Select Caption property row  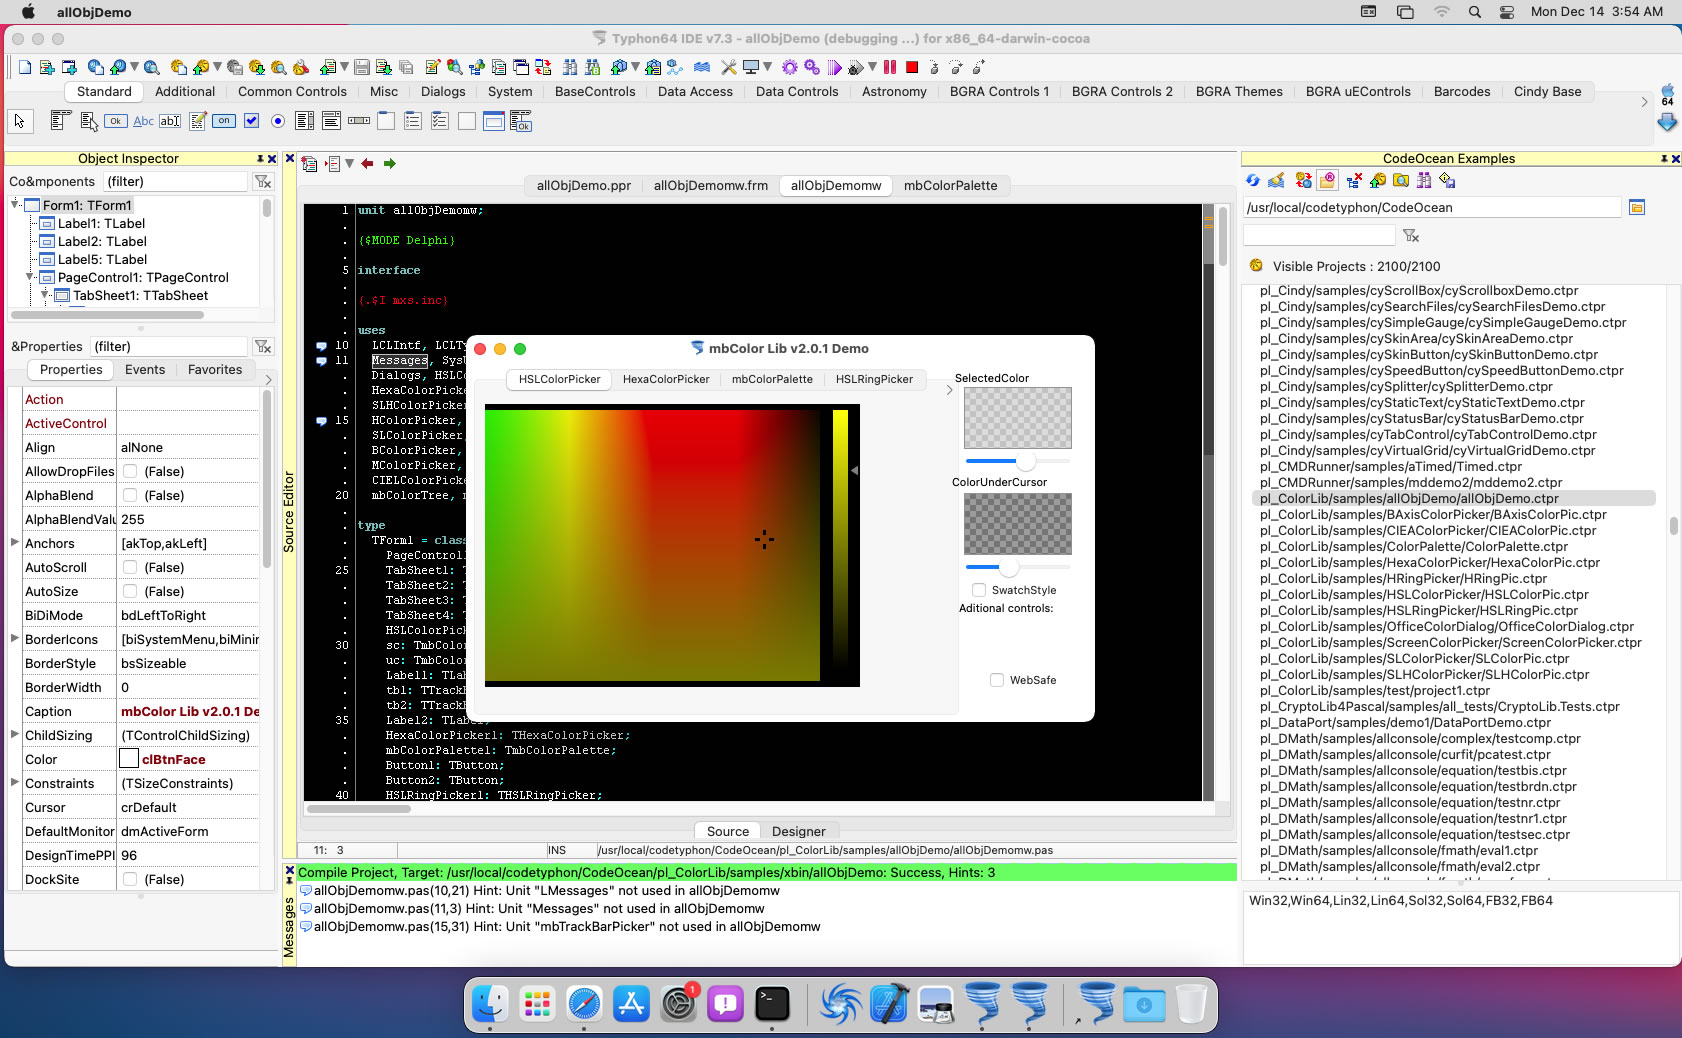[141, 711]
